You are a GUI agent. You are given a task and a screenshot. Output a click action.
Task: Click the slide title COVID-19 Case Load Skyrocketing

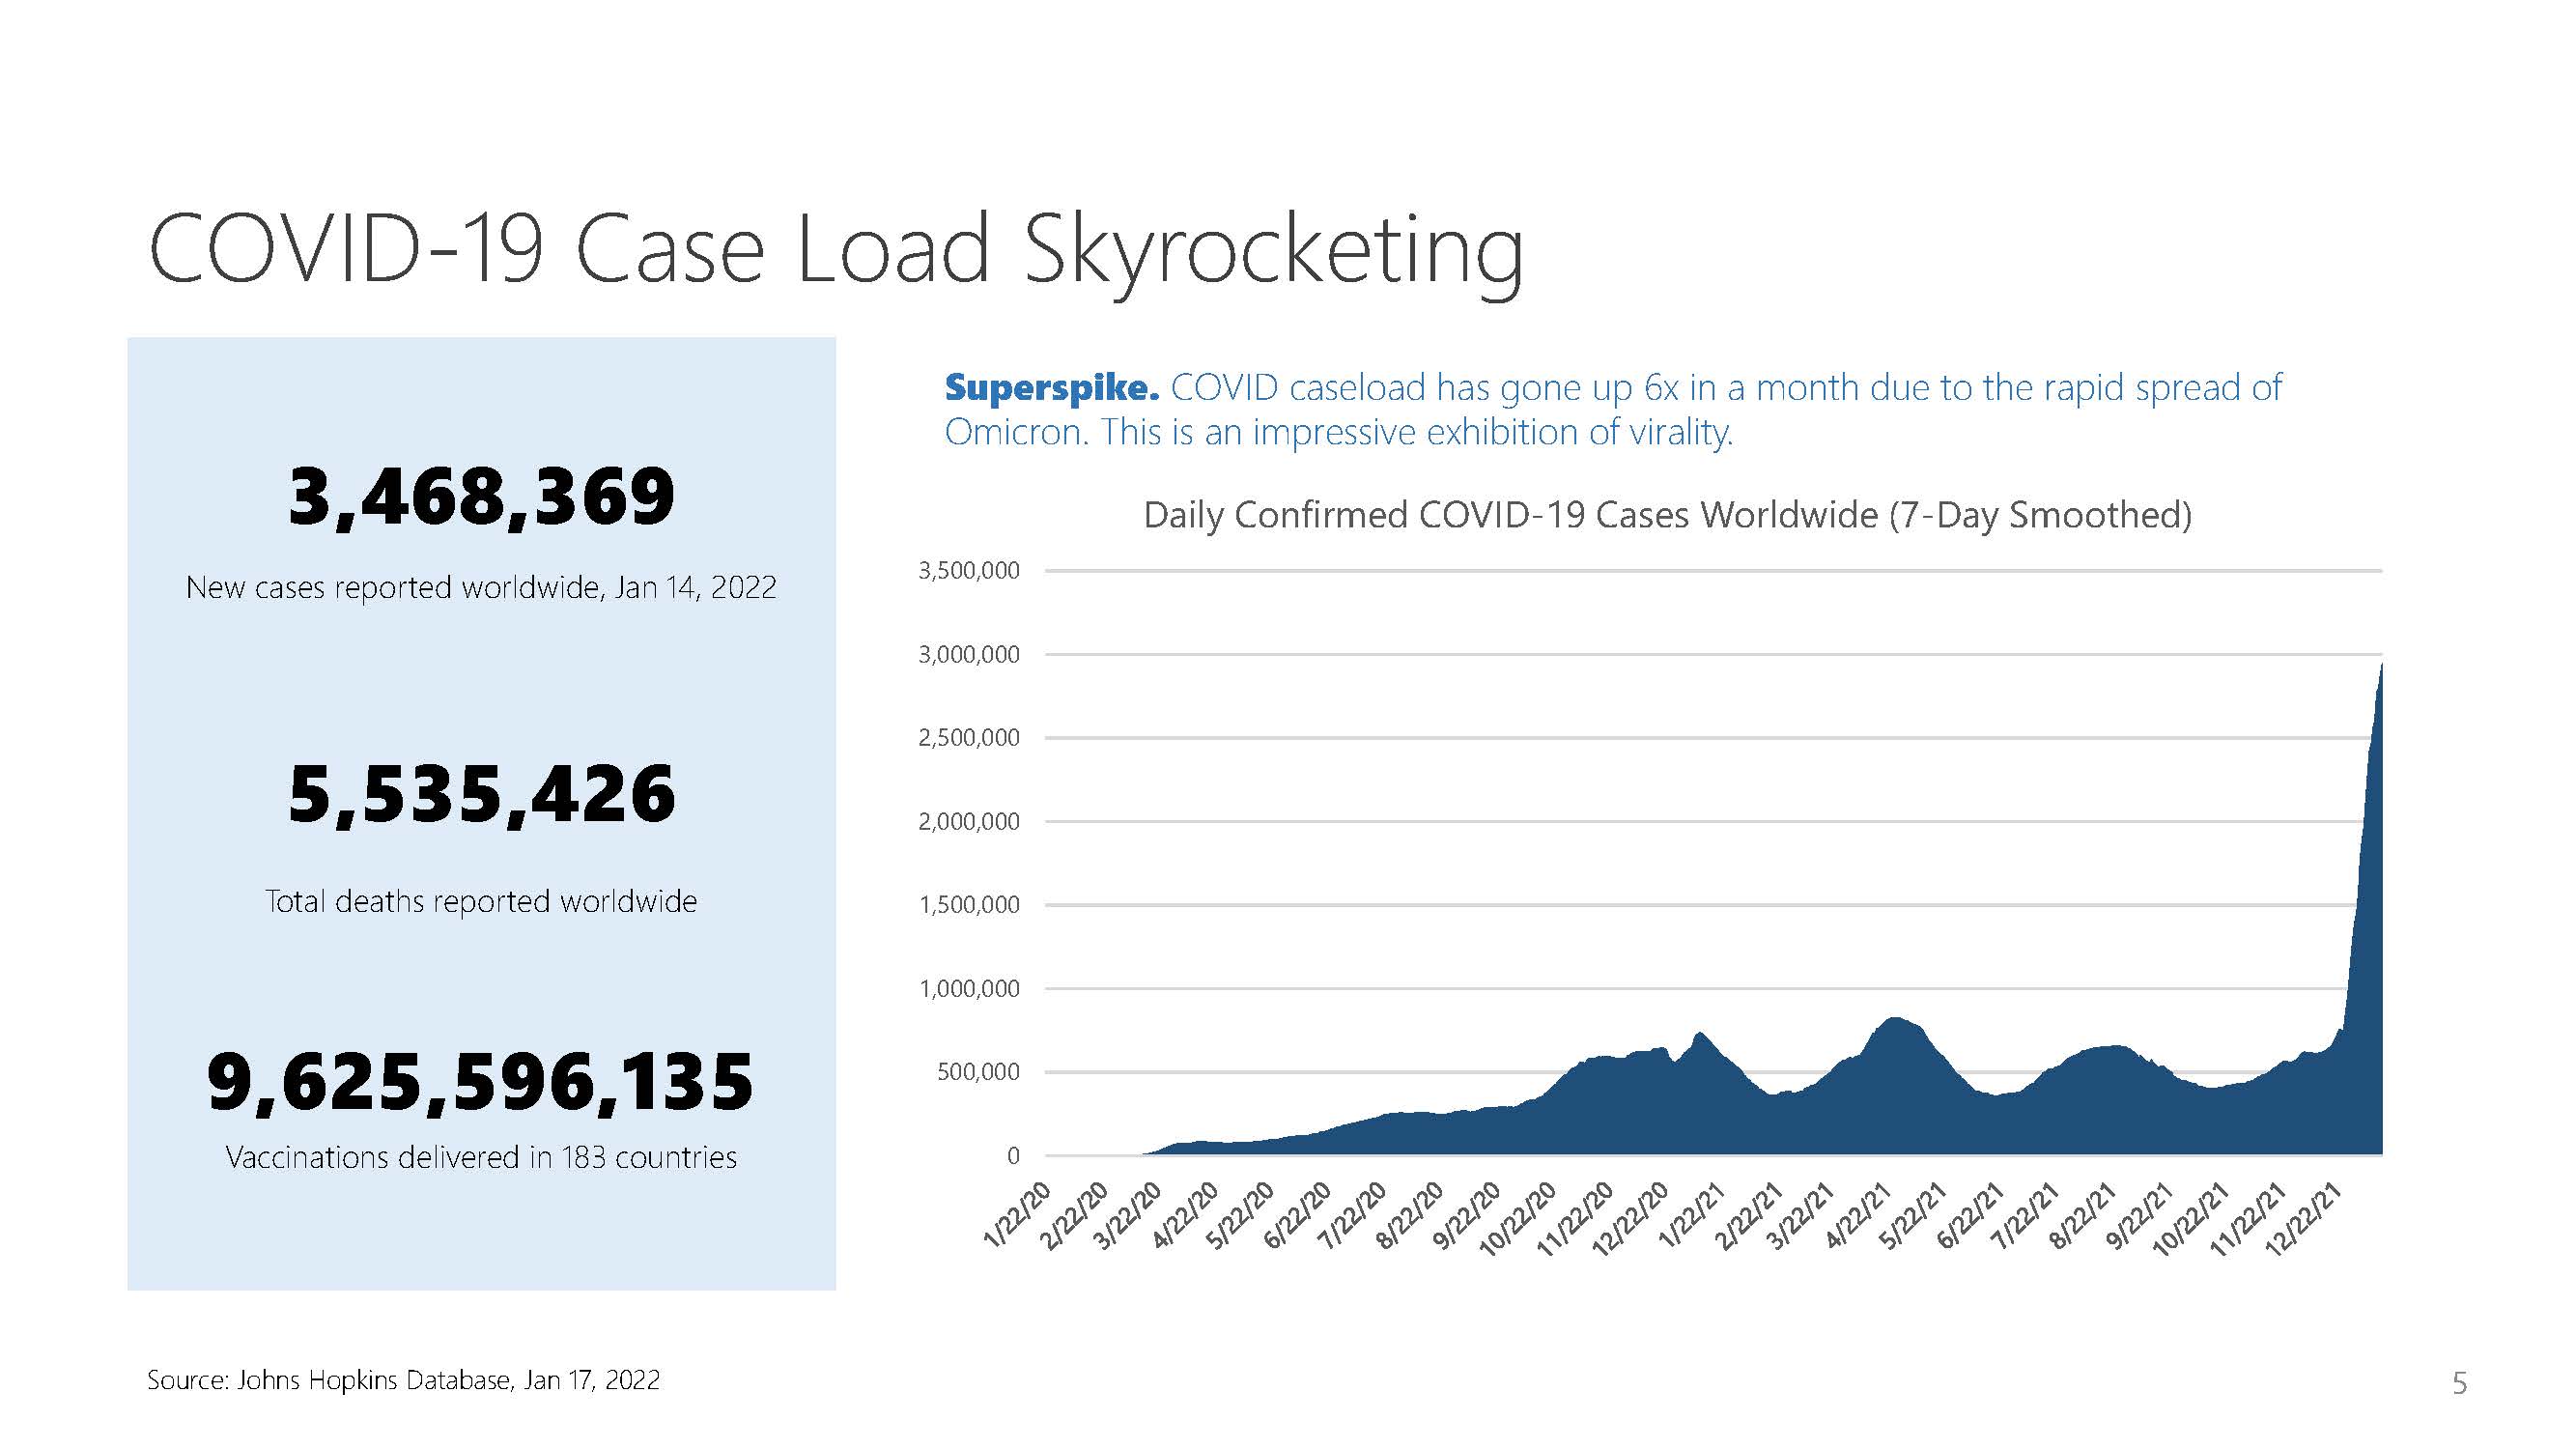coord(835,250)
